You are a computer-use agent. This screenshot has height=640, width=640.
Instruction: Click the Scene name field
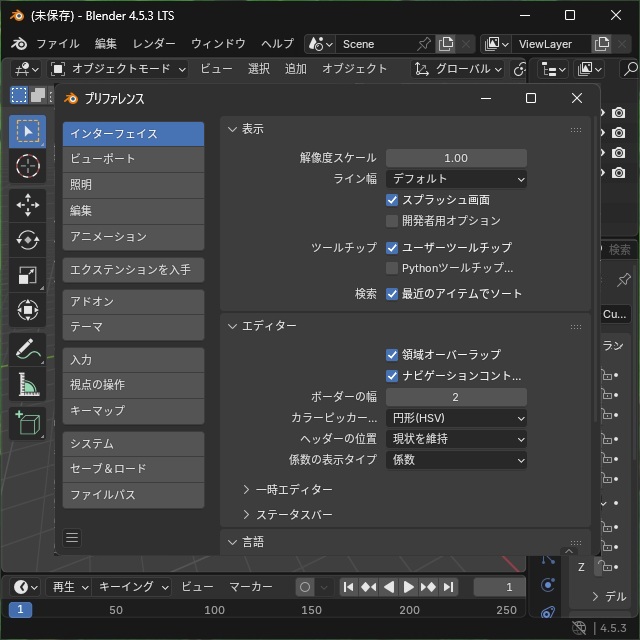[375, 44]
